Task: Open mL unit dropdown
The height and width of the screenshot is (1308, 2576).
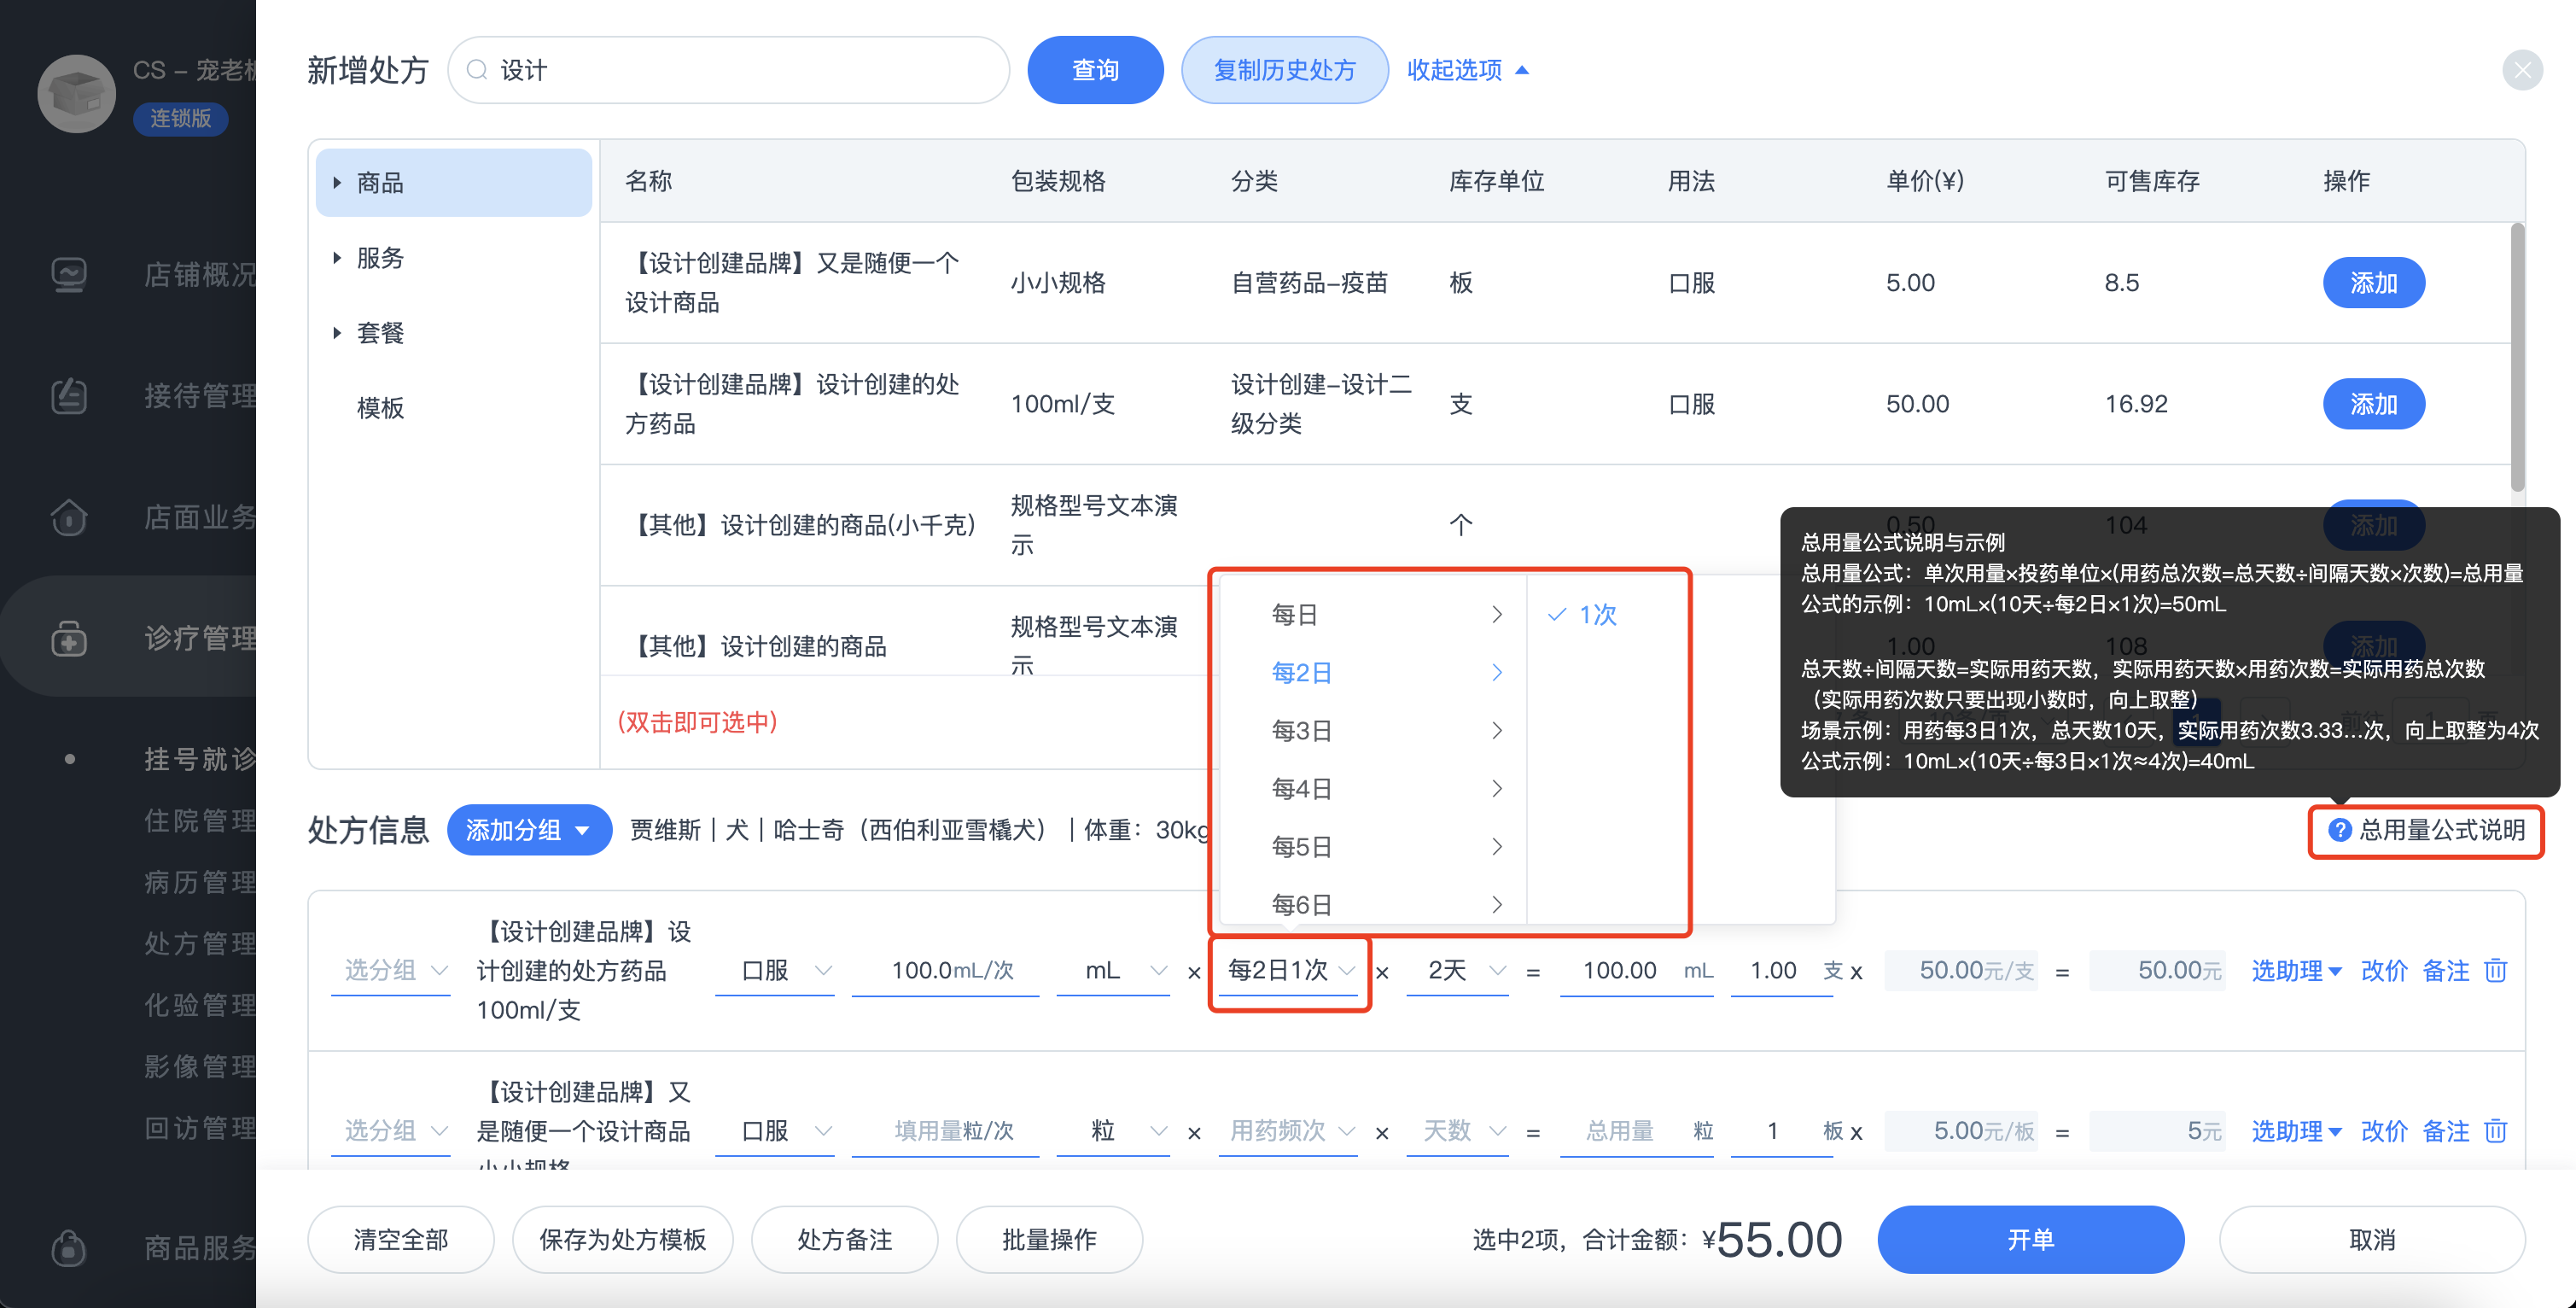Action: 1113,970
